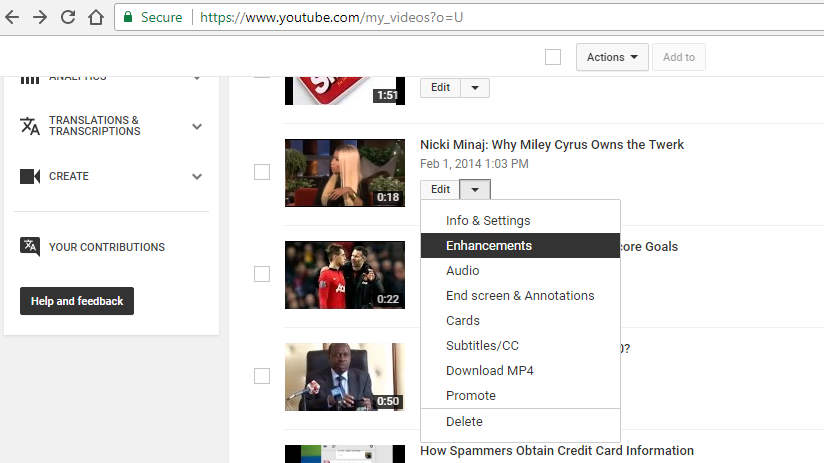Image resolution: width=824 pixels, height=463 pixels.
Task: Select Enhancements menu item
Action: [520, 245]
